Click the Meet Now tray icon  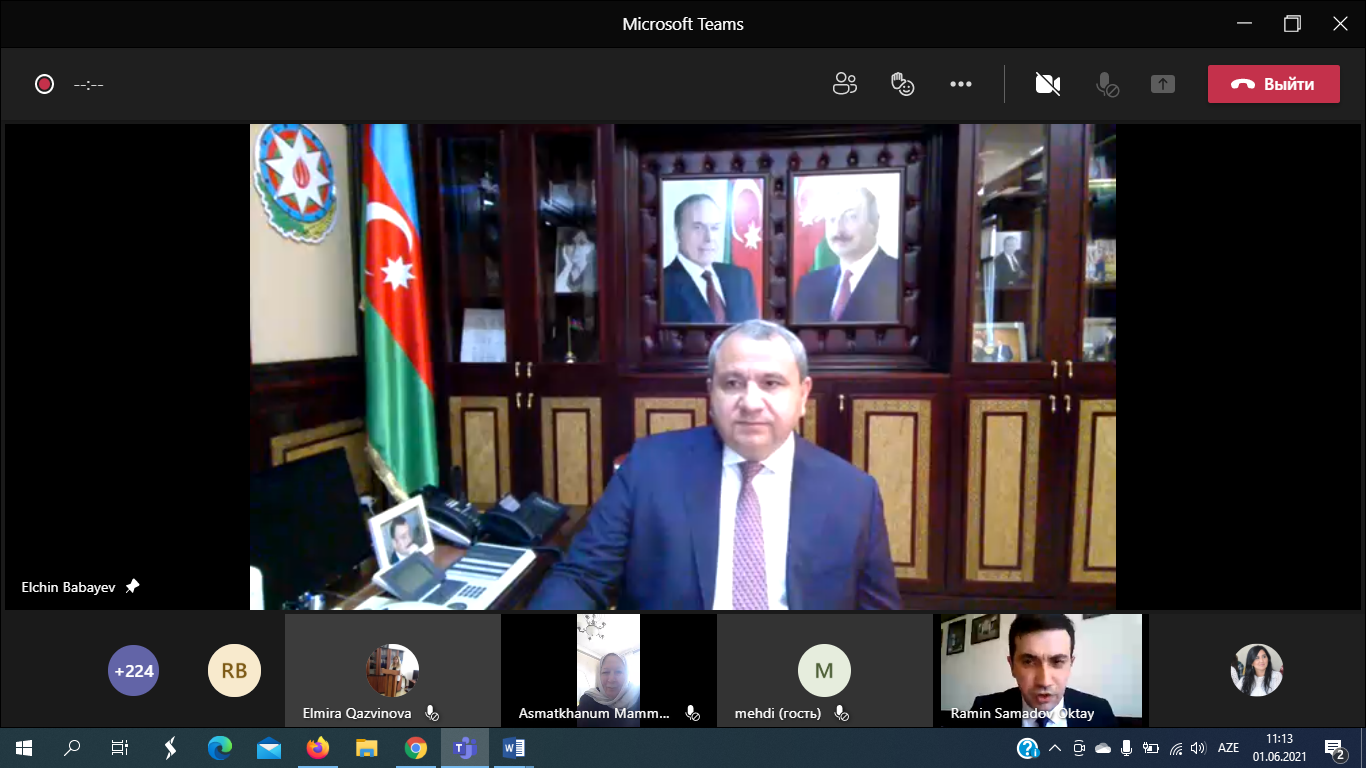coord(1079,748)
